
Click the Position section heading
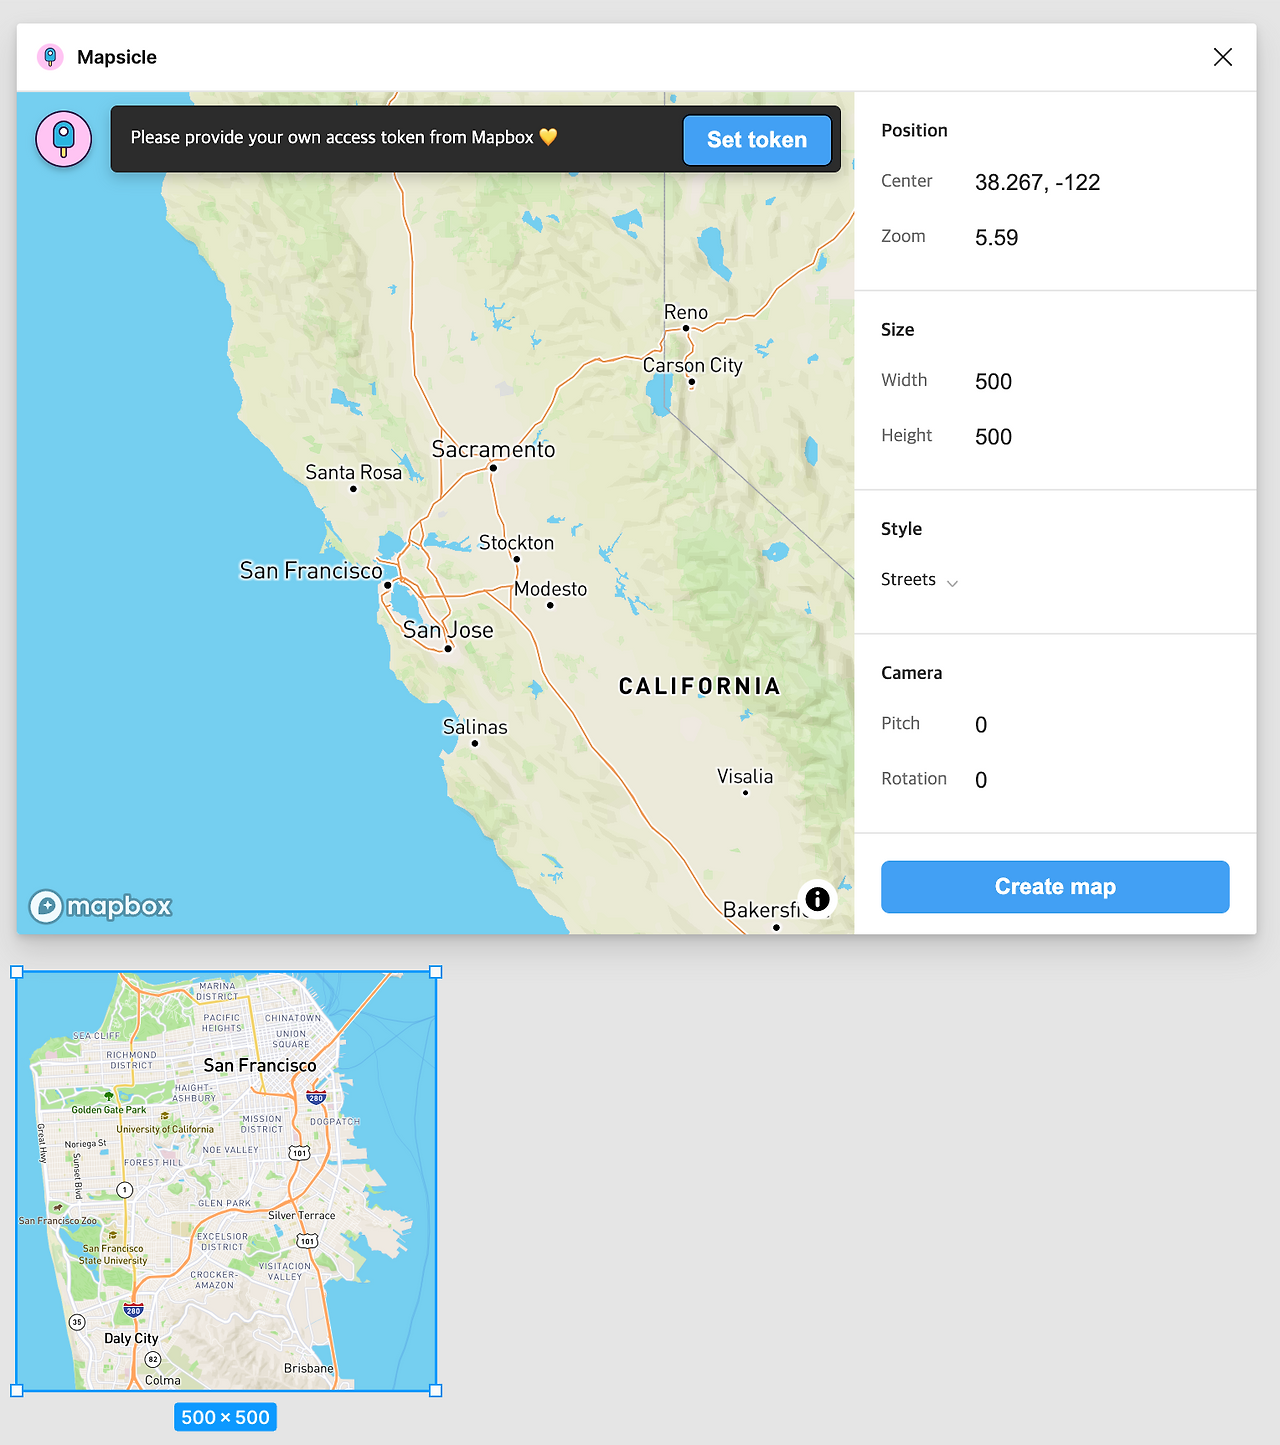click(914, 130)
